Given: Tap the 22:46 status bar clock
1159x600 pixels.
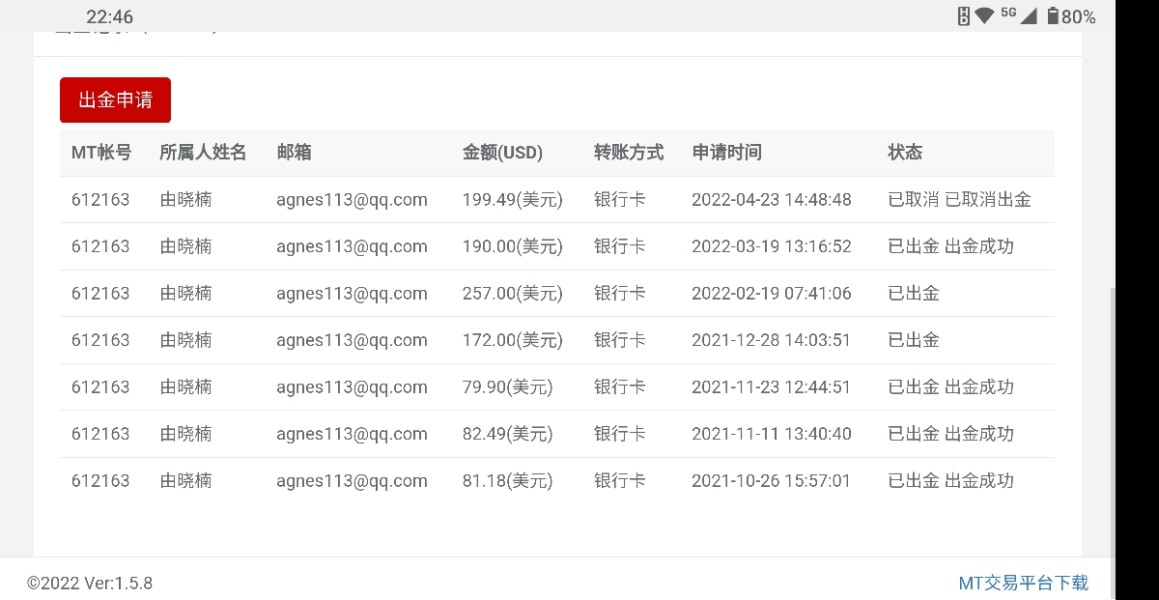Looking at the screenshot, I should 109,17.
